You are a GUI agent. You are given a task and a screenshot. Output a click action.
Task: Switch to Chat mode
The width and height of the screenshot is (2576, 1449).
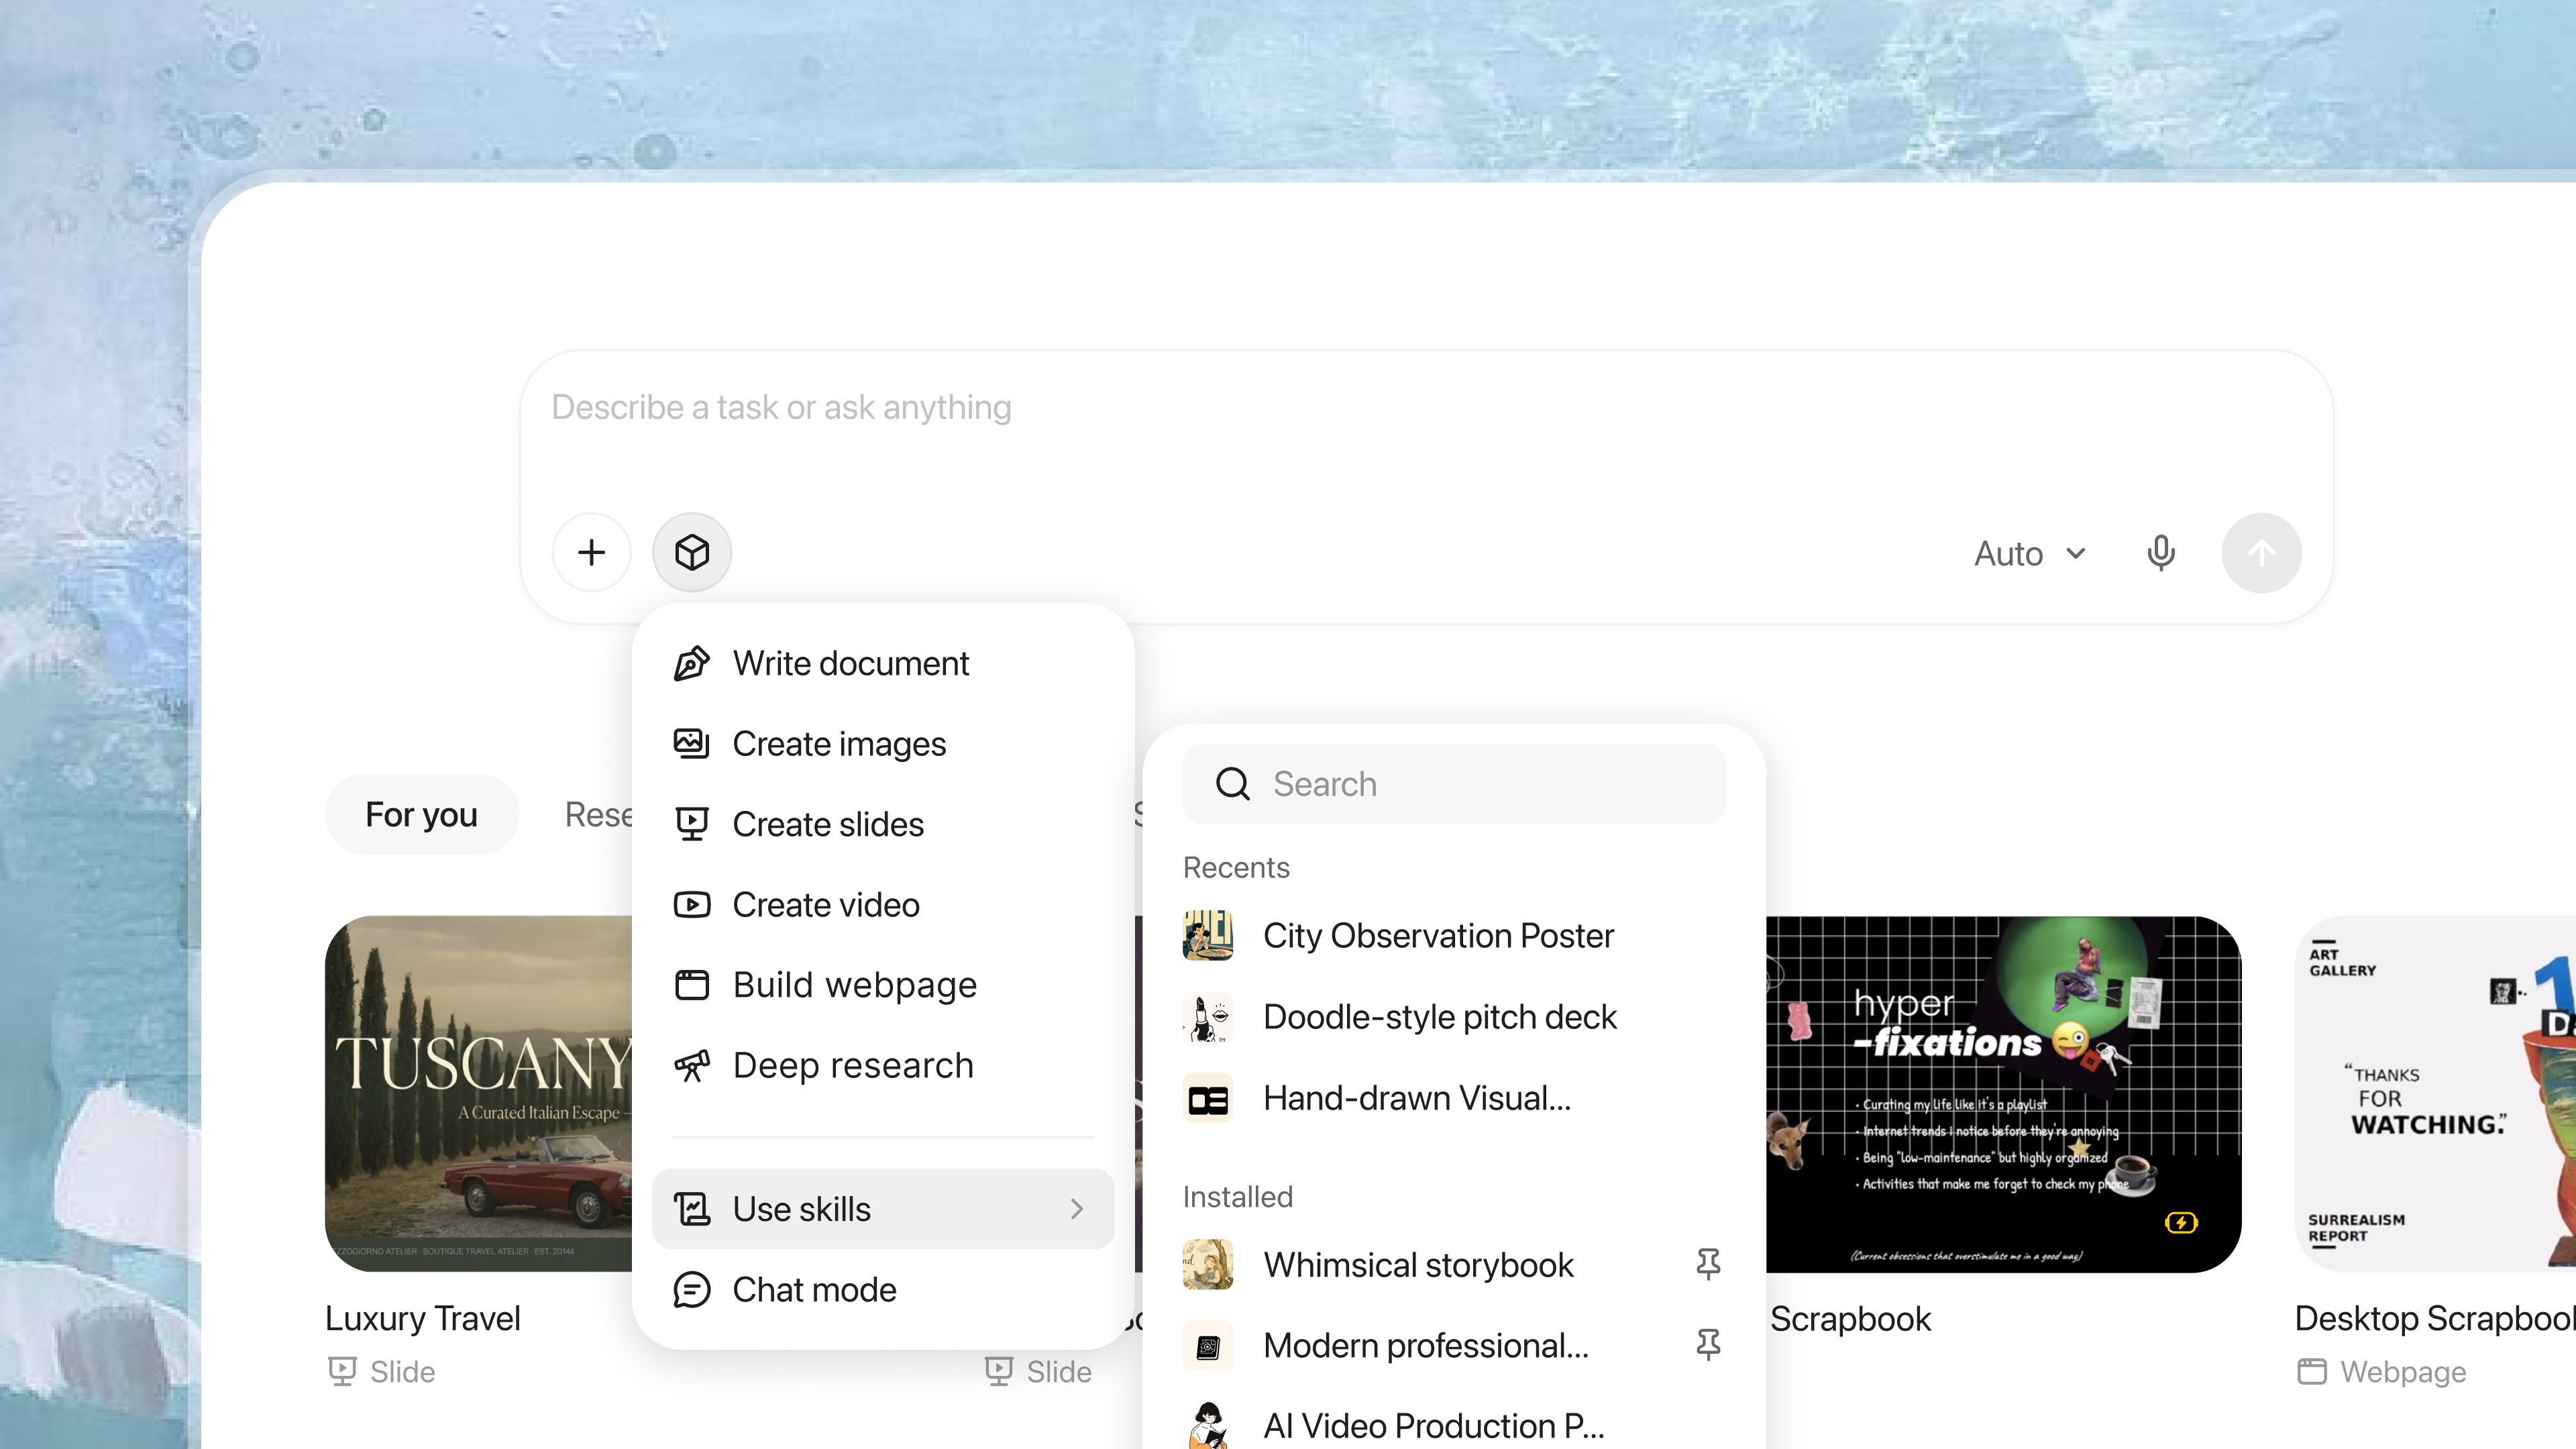(x=882, y=1290)
